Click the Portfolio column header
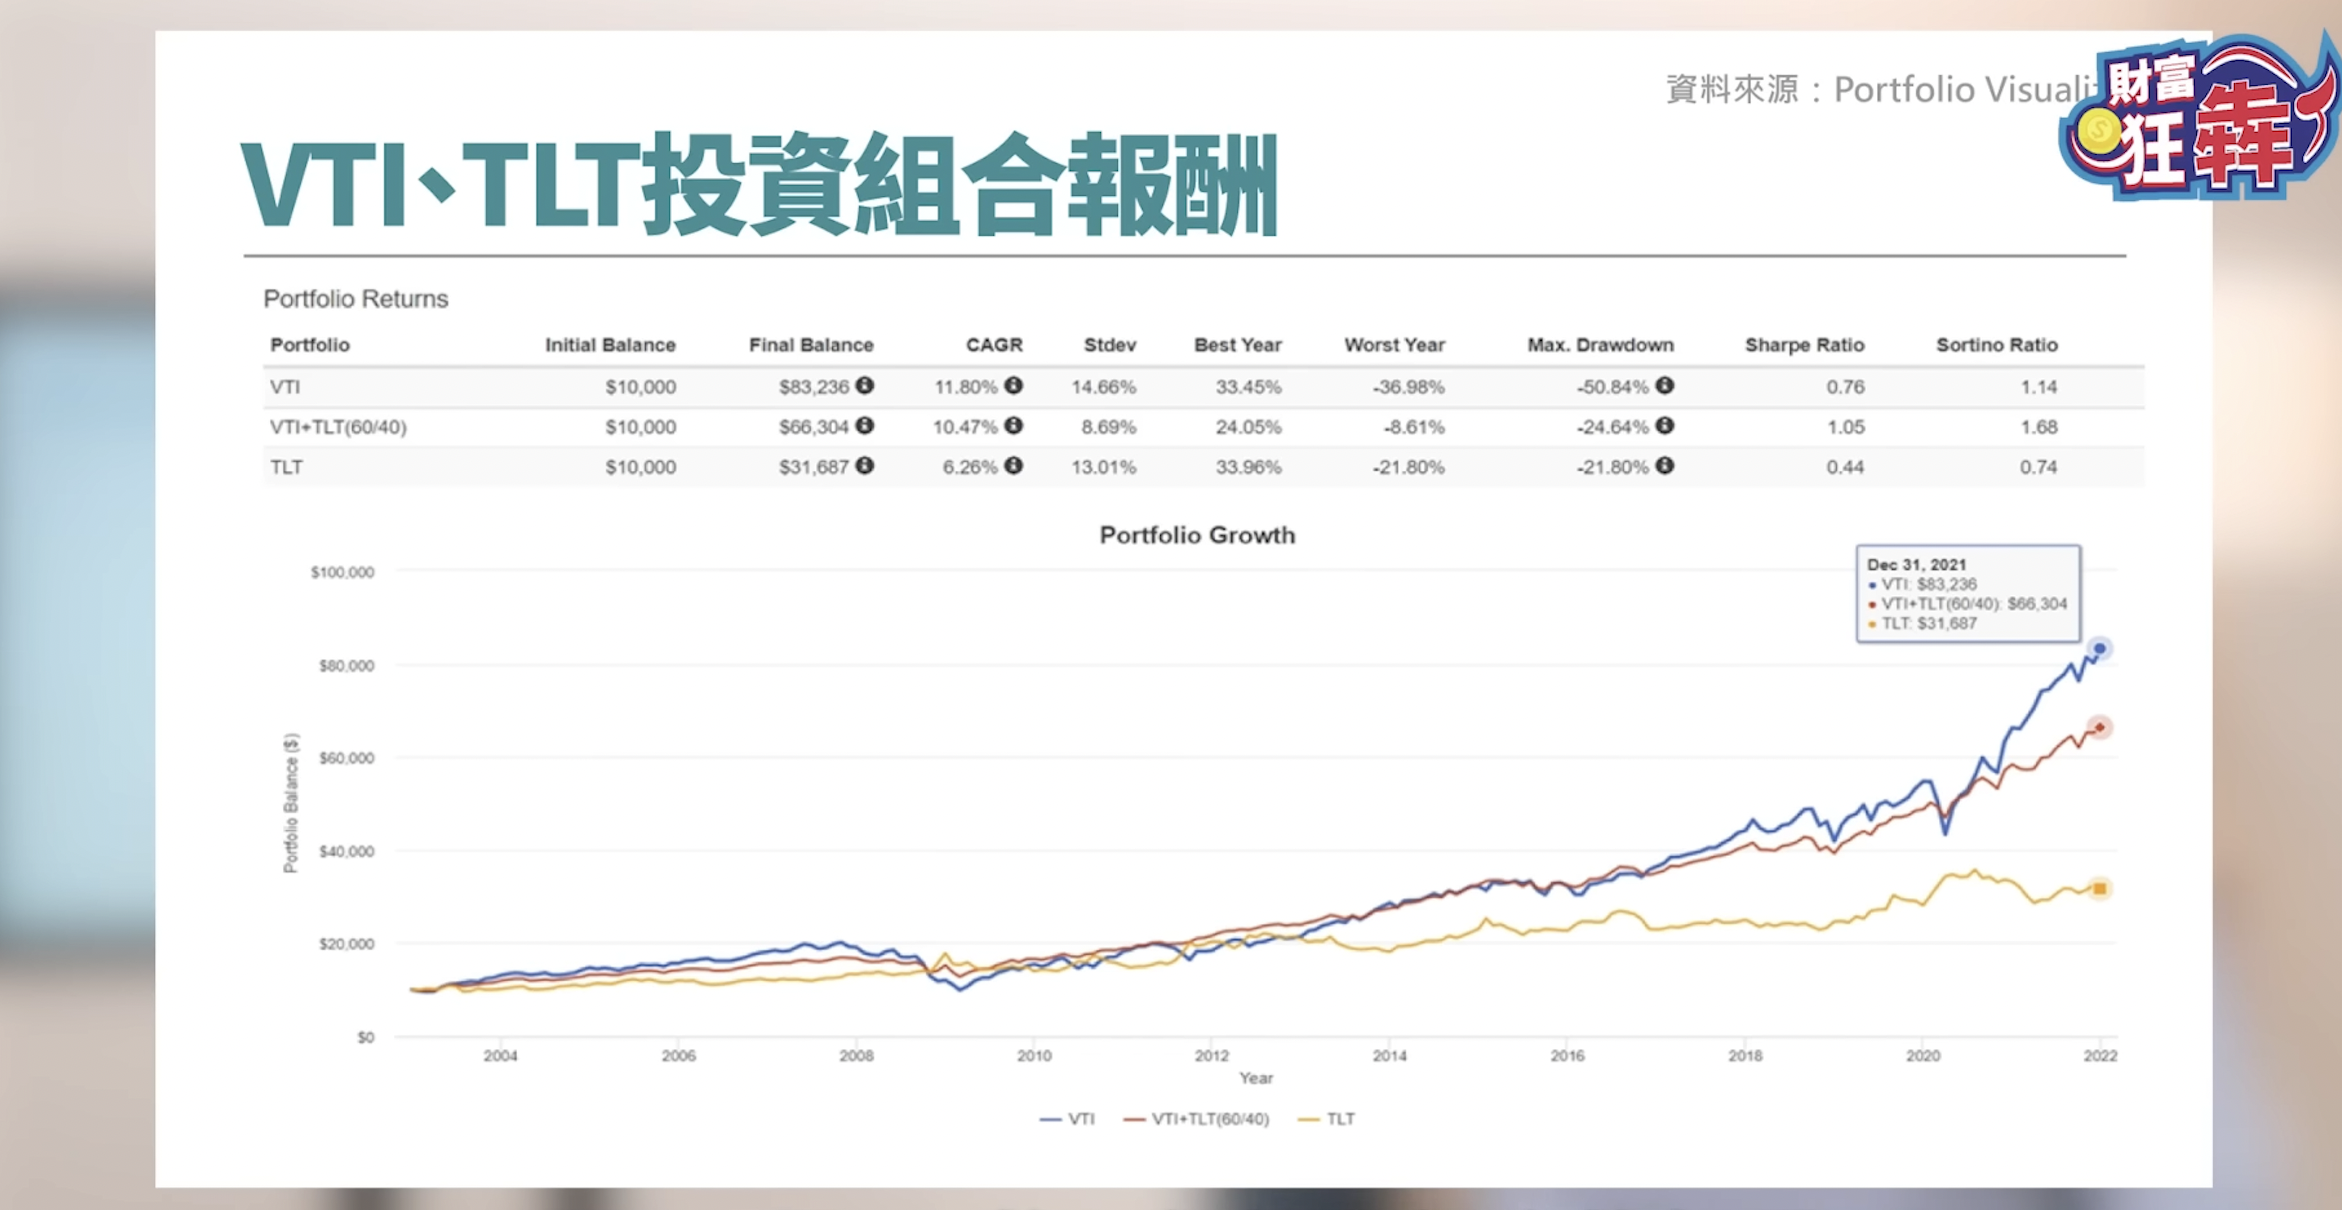This screenshot has height=1210, width=2342. 310,345
